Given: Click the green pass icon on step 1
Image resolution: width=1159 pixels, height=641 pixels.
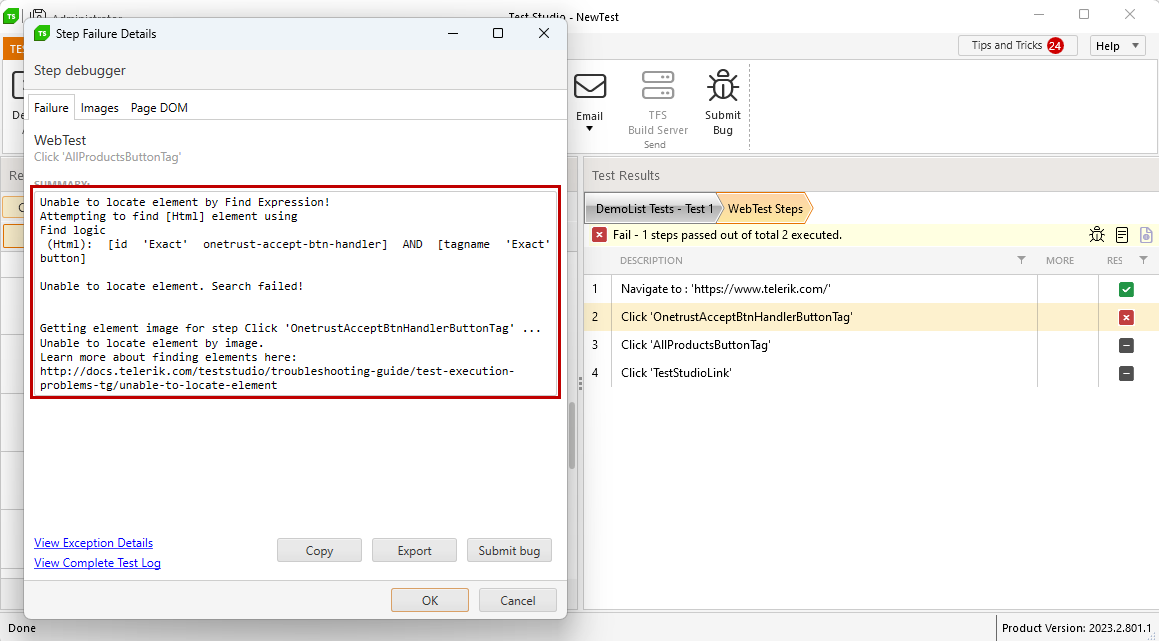Looking at the screenshot, I should coord(1126,289).
